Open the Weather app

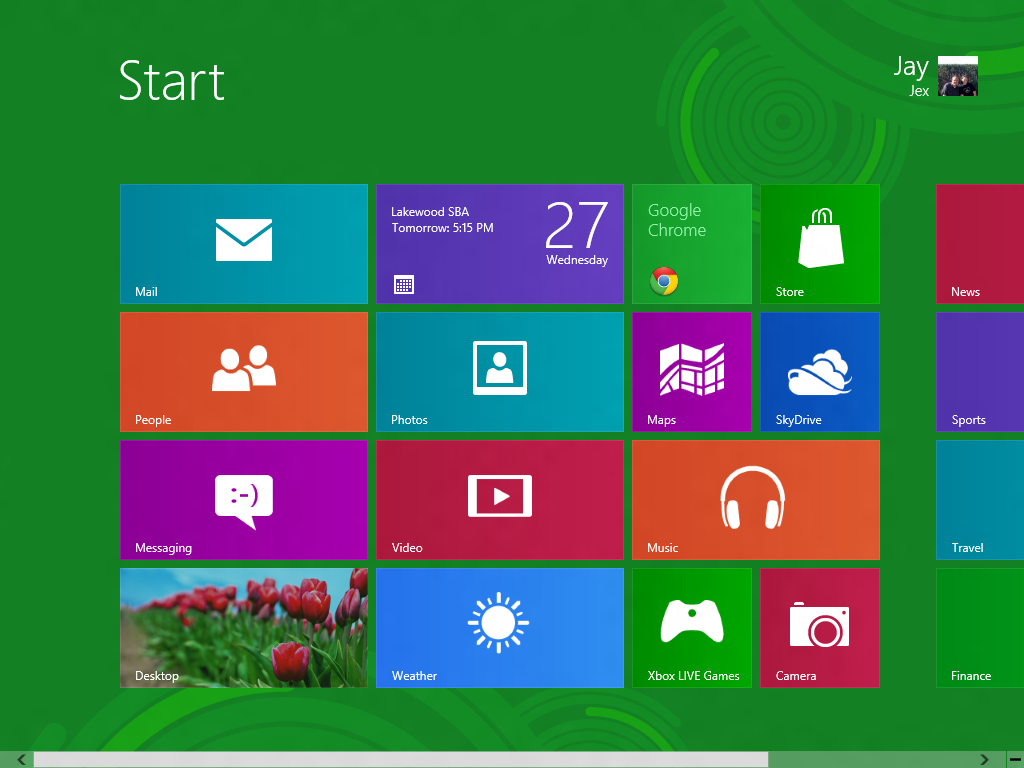499,627
